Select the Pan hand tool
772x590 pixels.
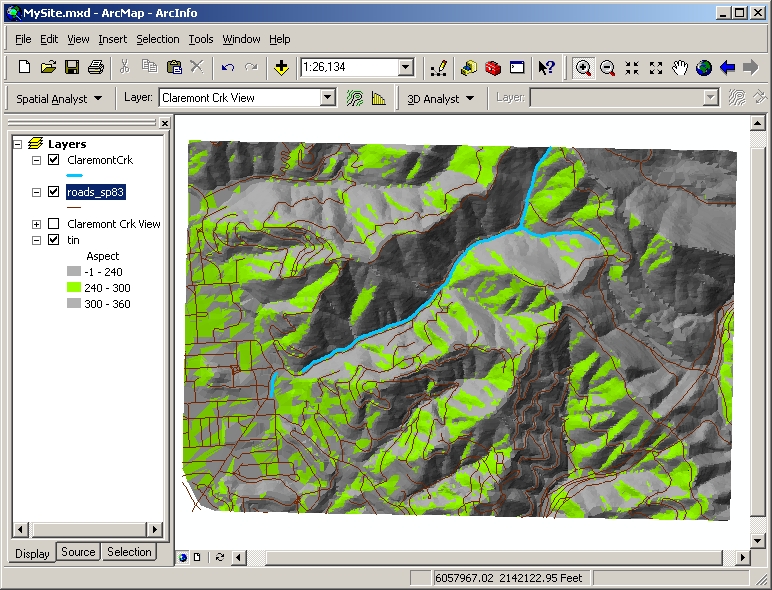680,68
